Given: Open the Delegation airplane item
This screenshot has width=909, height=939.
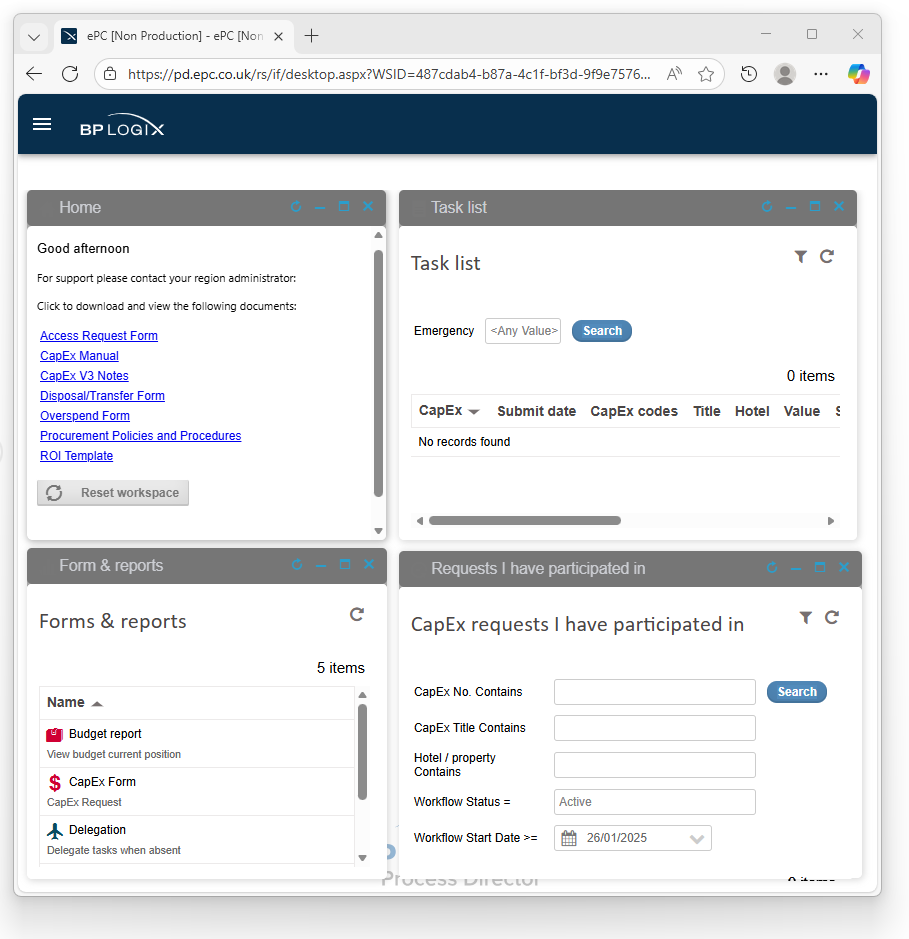Looking at the screenshot, I should click(55, 830).
